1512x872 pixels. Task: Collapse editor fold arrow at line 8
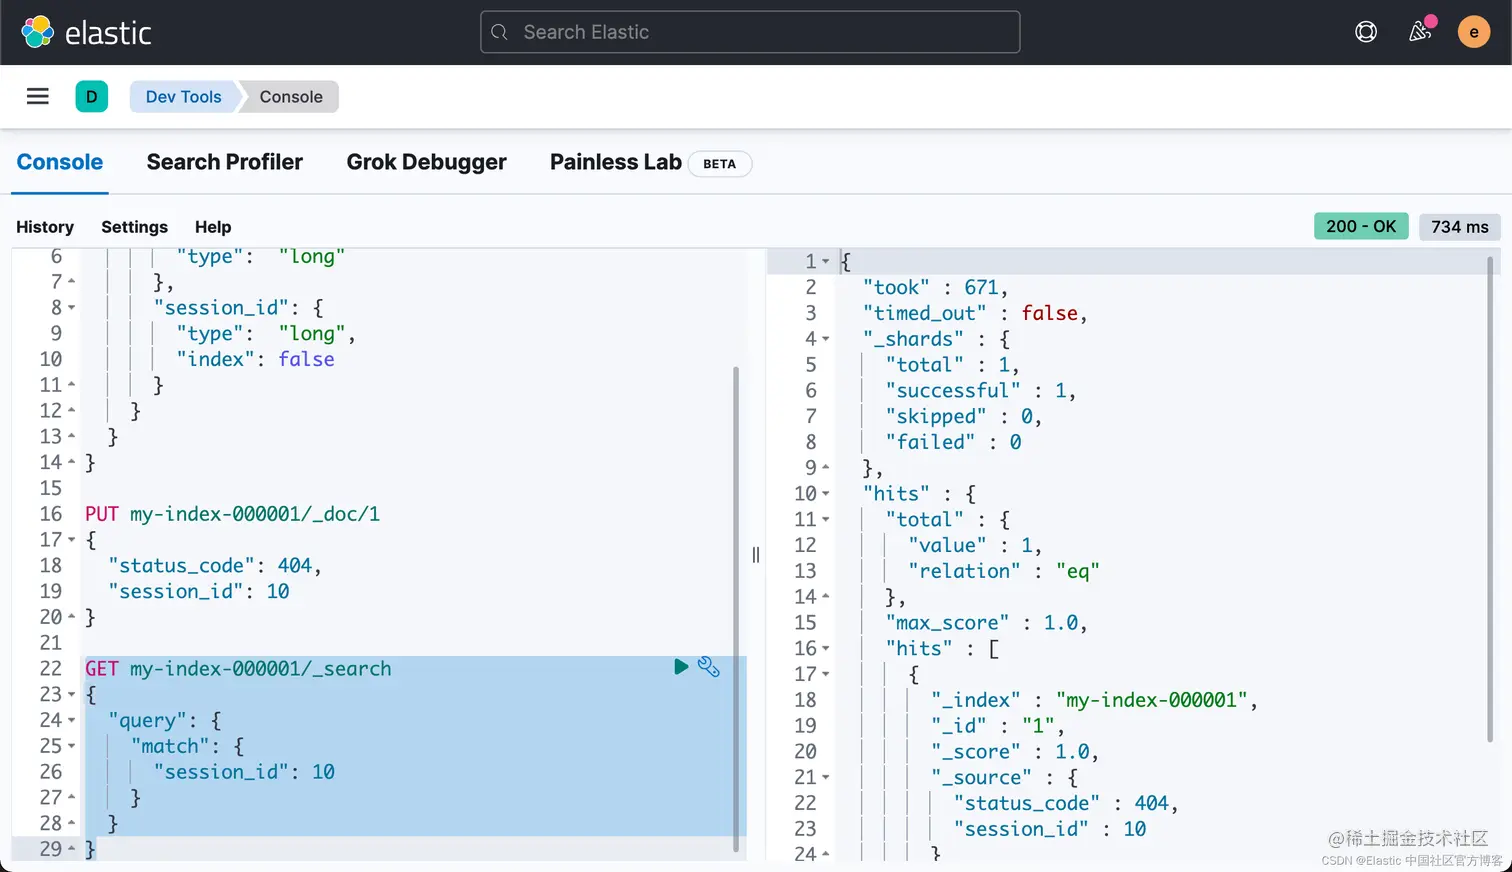(71, 308)
